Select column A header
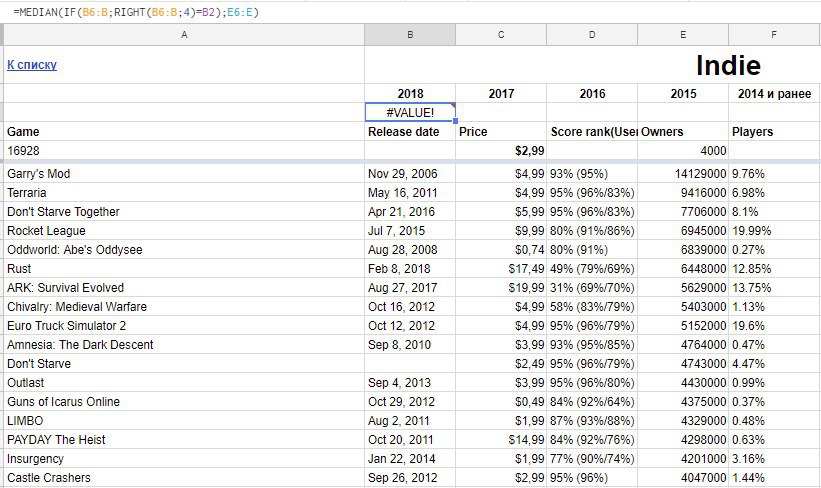The height and width of the screenshot is (488, 821). click(x=184, y=35)
